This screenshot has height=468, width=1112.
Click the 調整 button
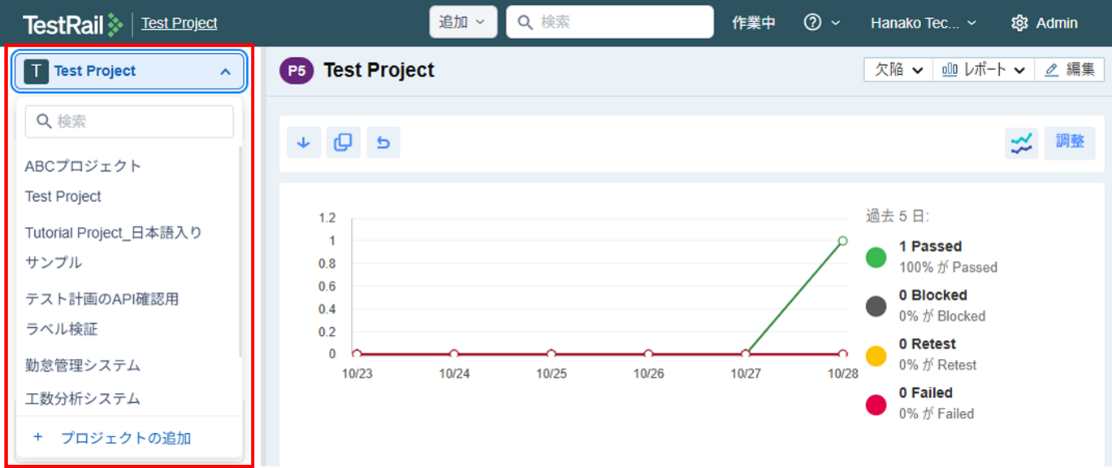tap(1069, 143)
